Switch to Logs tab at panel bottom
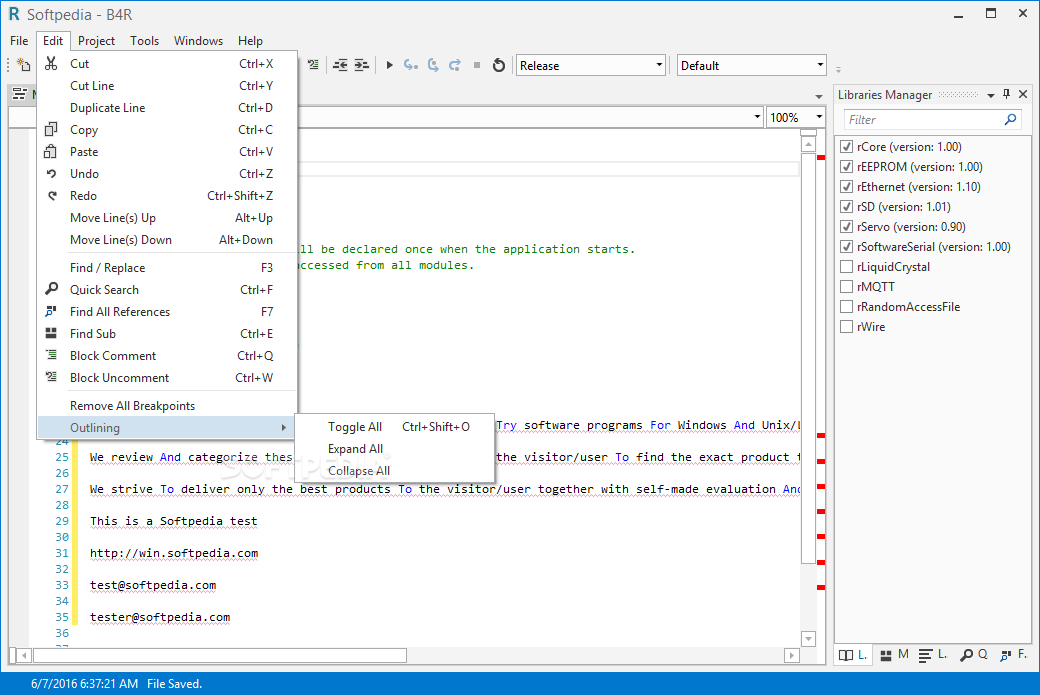This screenshot has height=695, width=1040. tap(933, 655)
